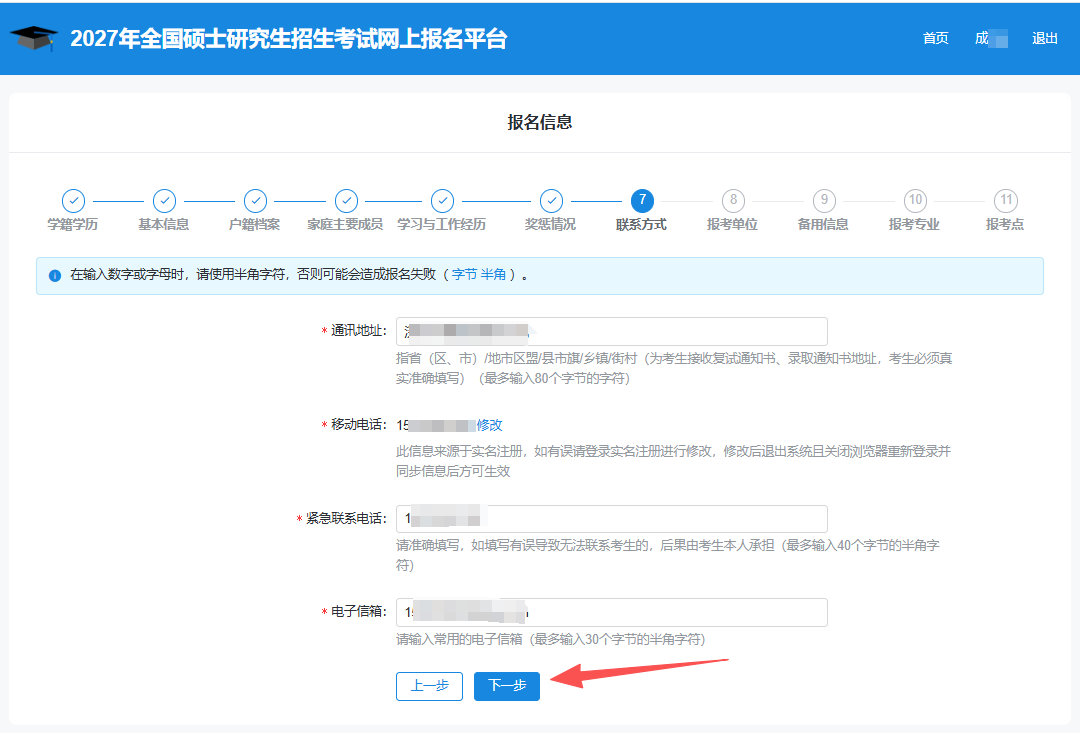Image resolution: width=1080 pixels, height=733 pixels.
Task: Log out via 退出 link
Action: 1044,39
